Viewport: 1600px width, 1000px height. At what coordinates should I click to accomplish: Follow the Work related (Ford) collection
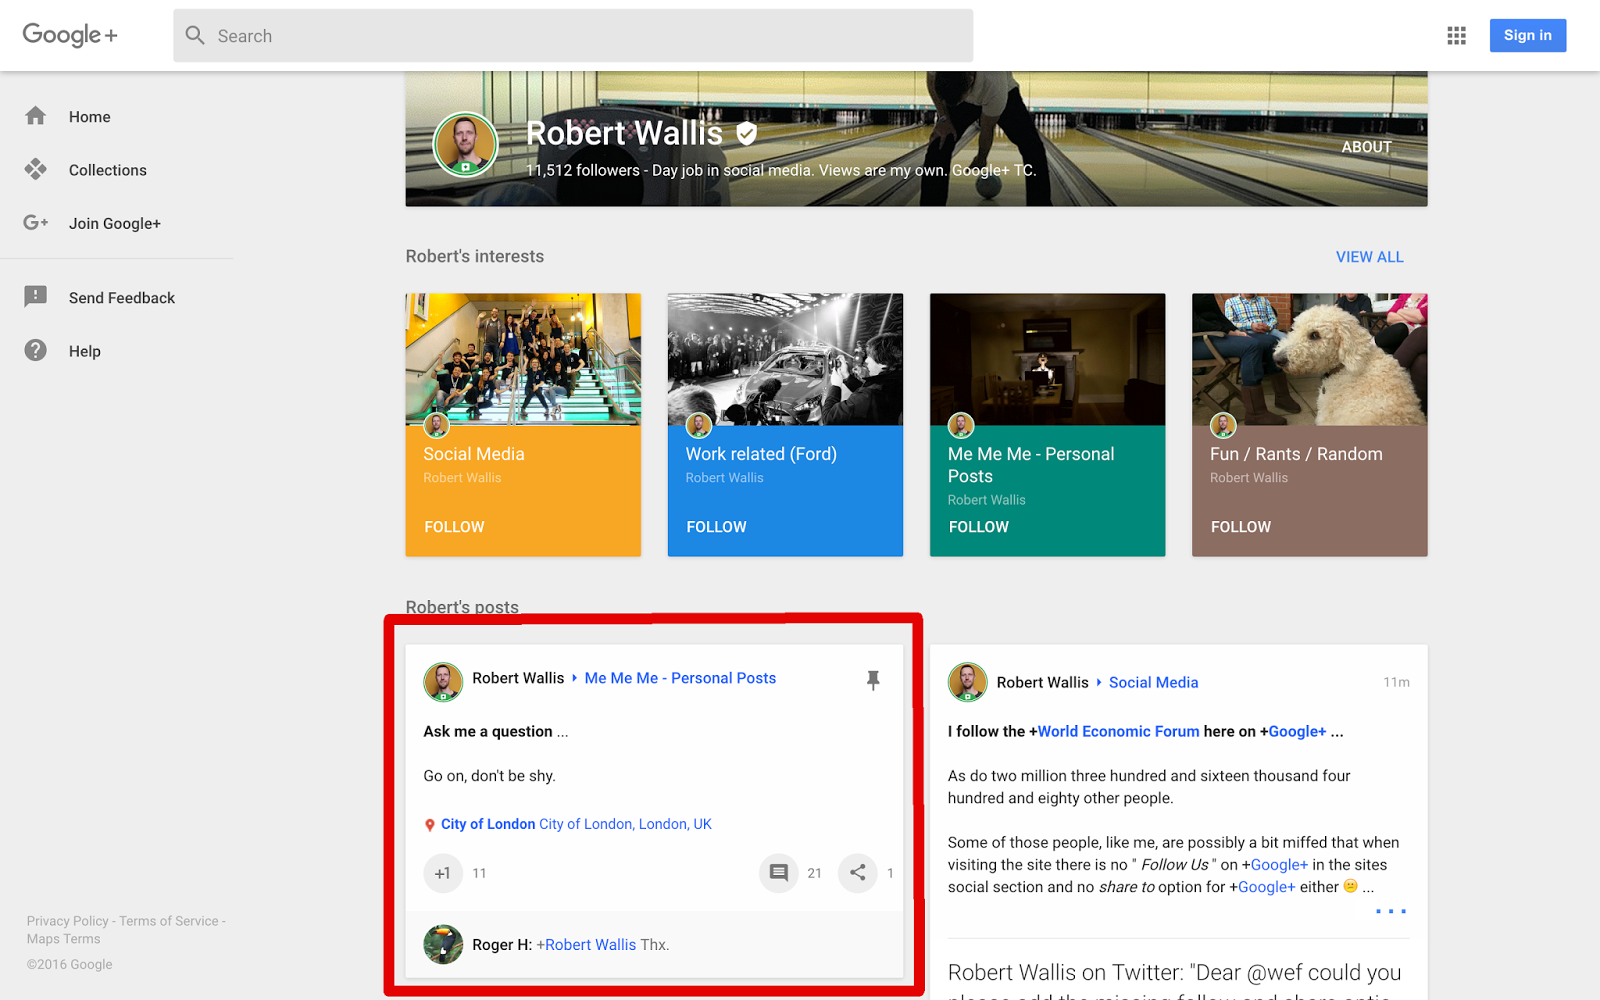tap(716, 527)
